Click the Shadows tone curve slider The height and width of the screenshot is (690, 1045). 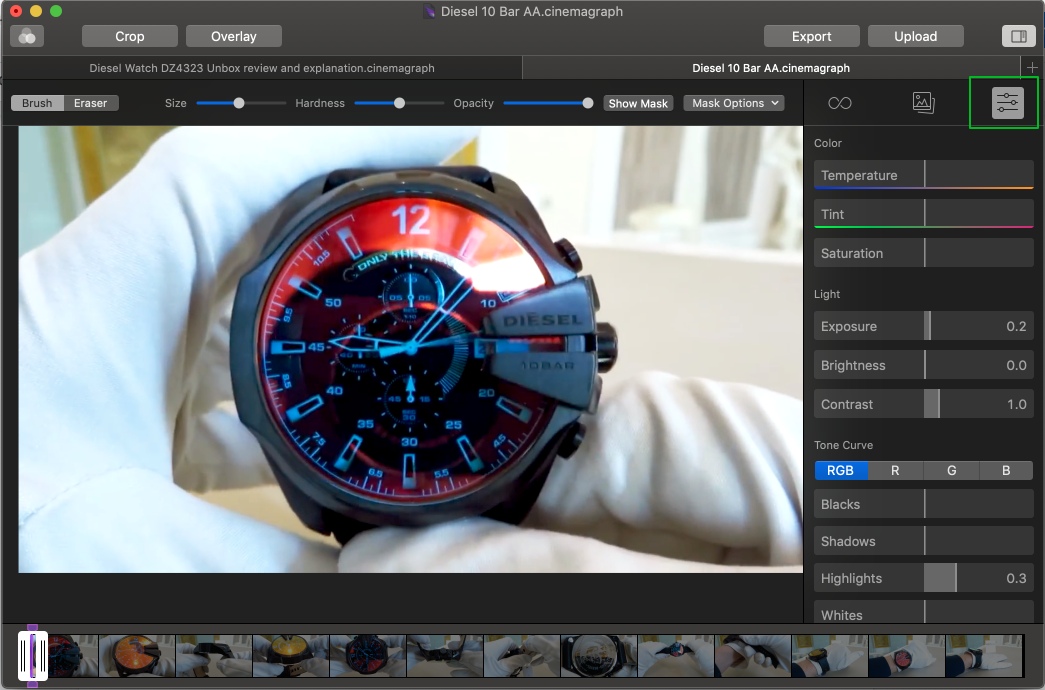click(x=924, y=541)
